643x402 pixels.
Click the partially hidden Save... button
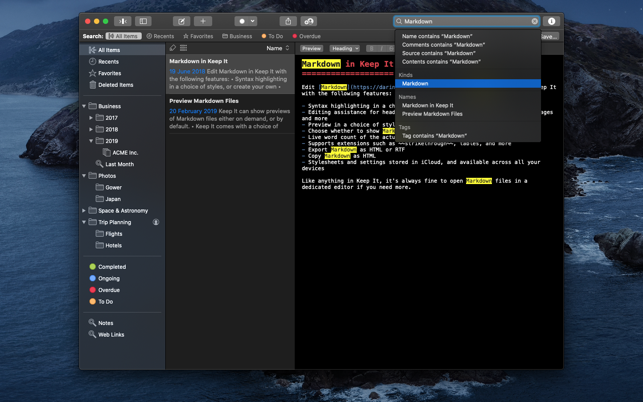(550, 37)
